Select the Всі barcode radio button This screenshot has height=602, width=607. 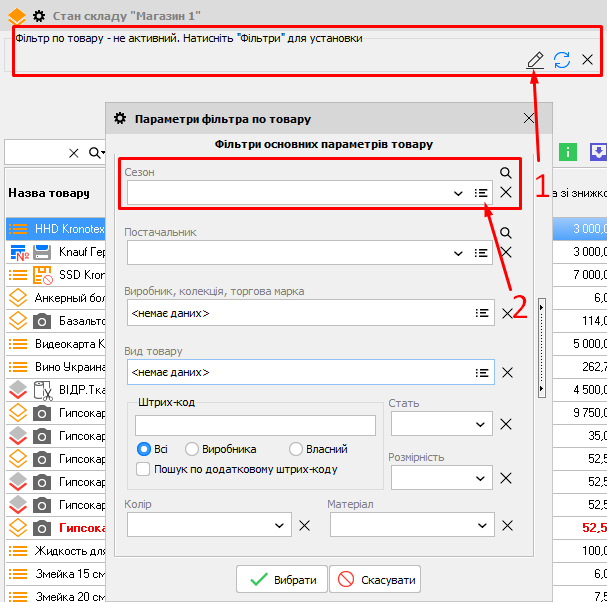click(x=144, y=449)
